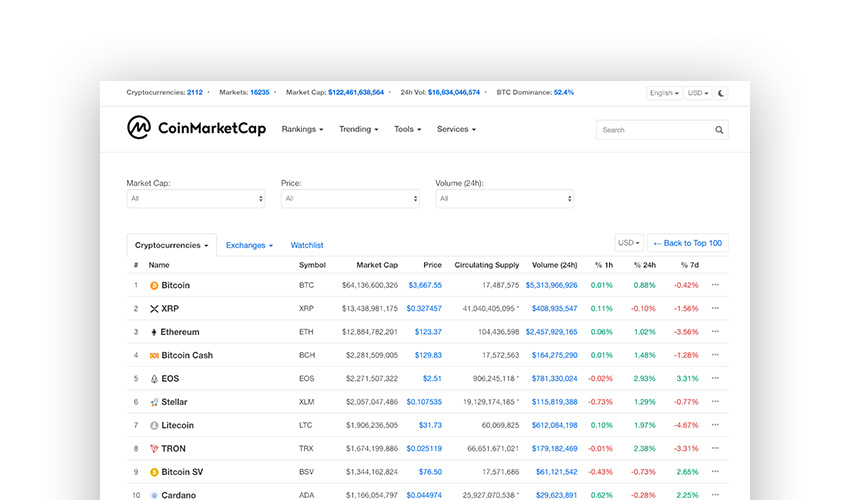Viewport: 850px width, 500px height.
Task: Click XRP price $0.327457
Action: (424, 308)
